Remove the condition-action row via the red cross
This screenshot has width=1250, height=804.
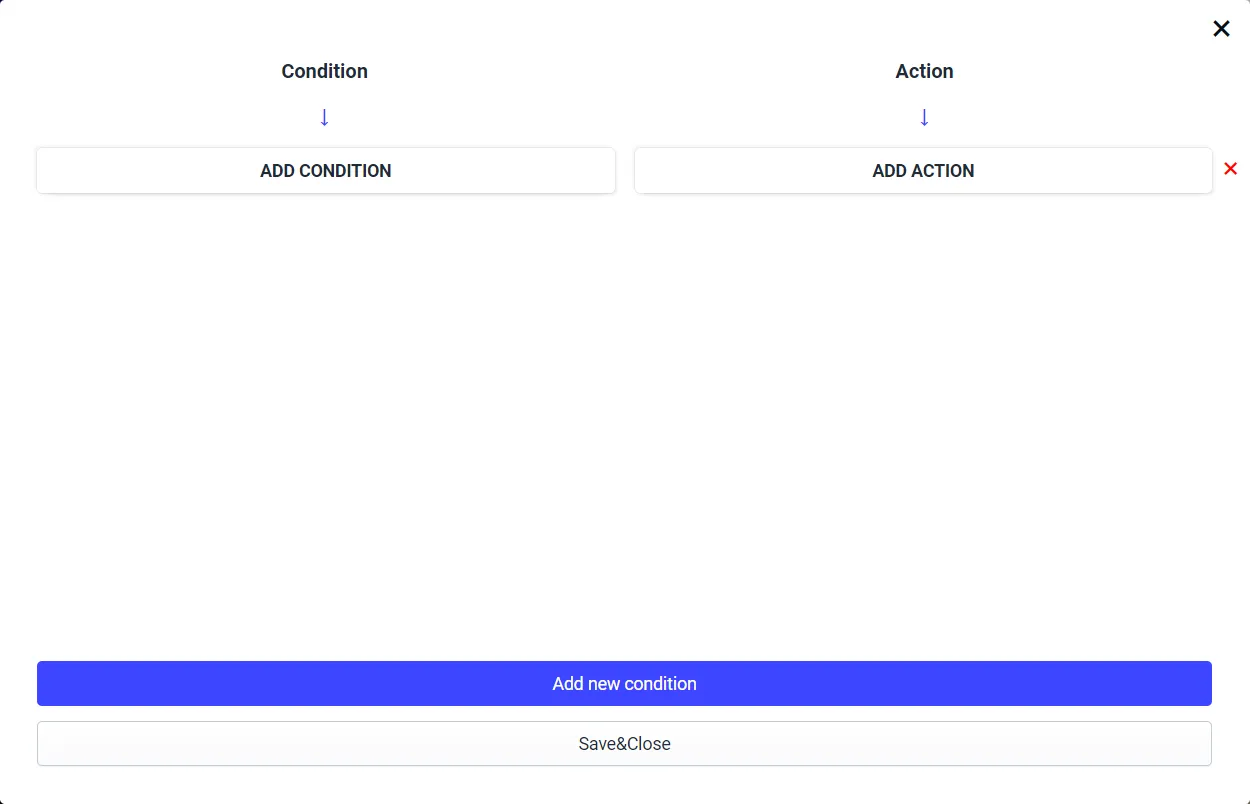click(1231, 169)
